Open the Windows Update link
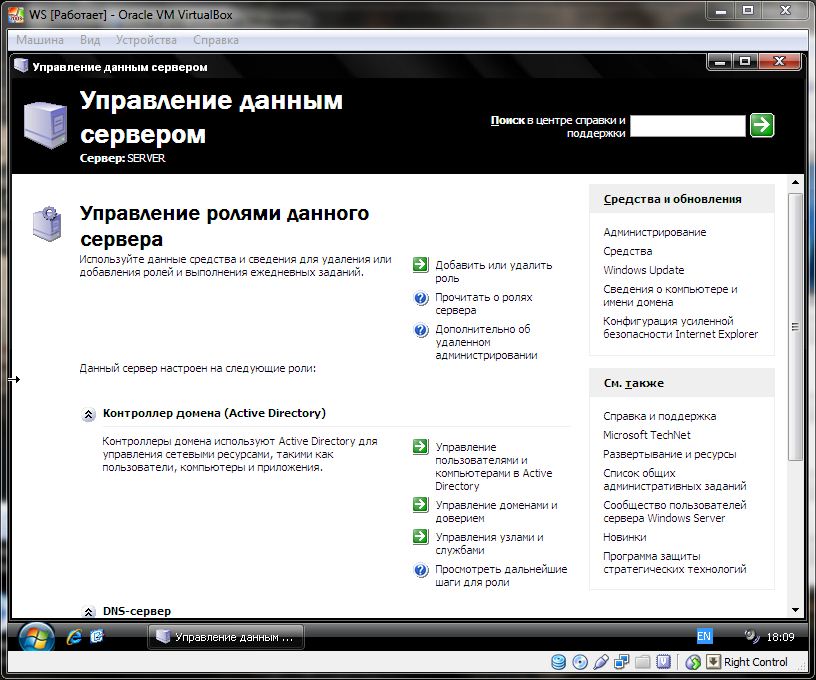Viewport: 816px width, 680px height. tap(644, 270)
